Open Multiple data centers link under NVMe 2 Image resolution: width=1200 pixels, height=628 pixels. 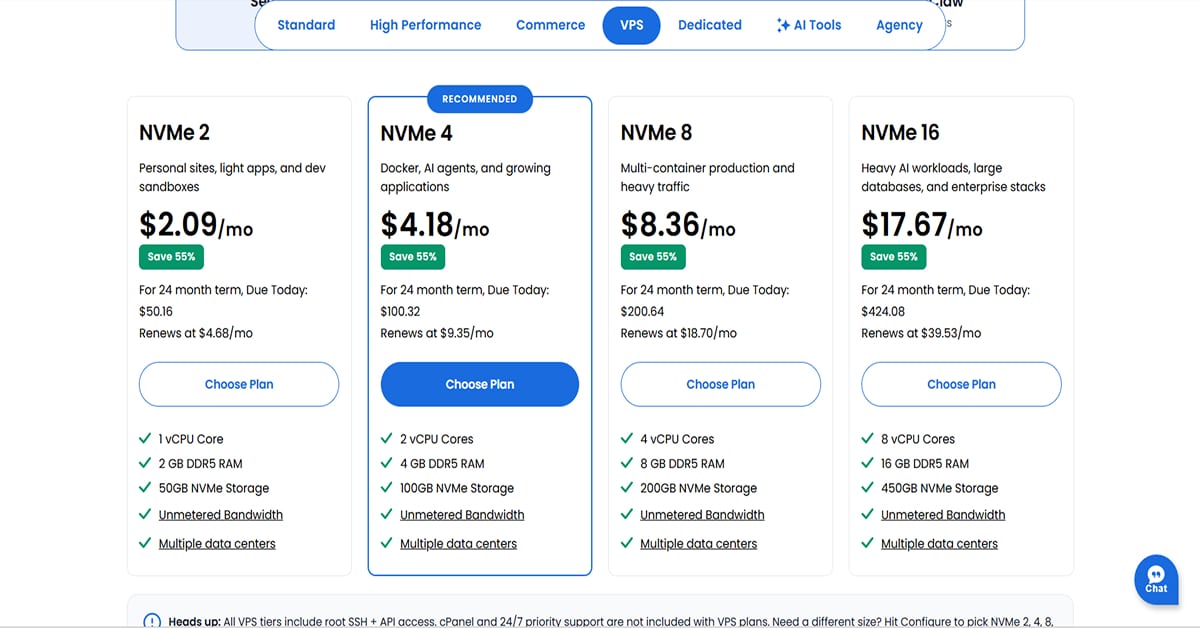coord(217,544)
